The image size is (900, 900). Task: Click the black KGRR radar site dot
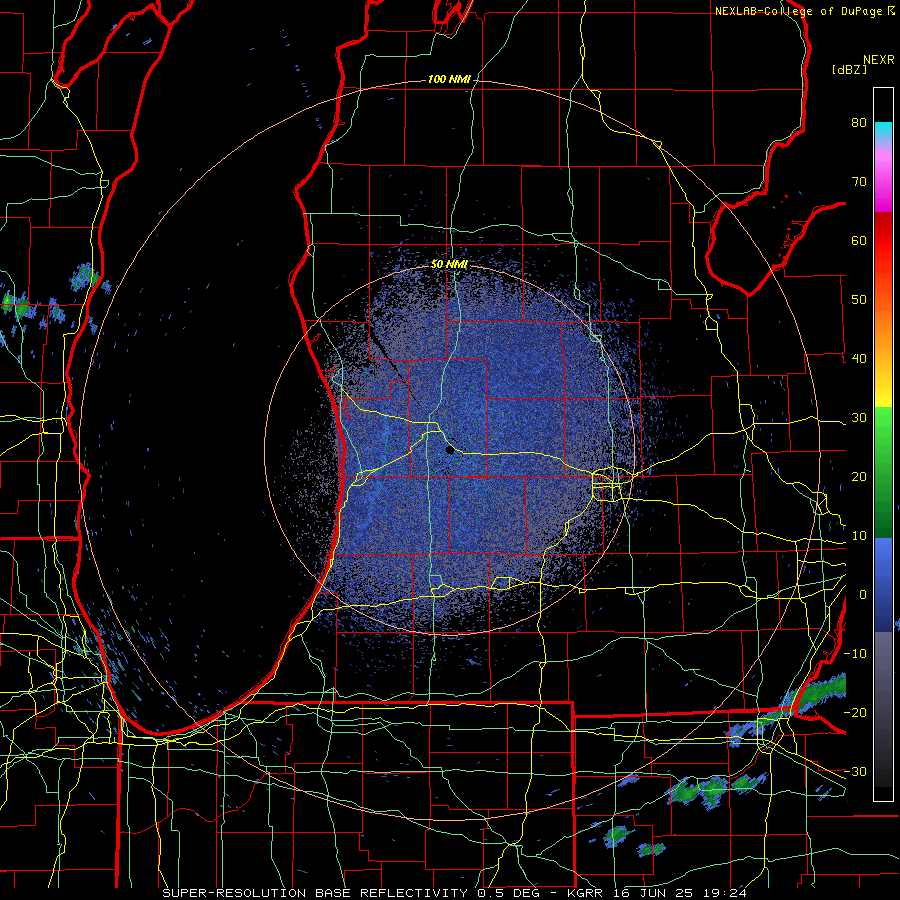450,450
